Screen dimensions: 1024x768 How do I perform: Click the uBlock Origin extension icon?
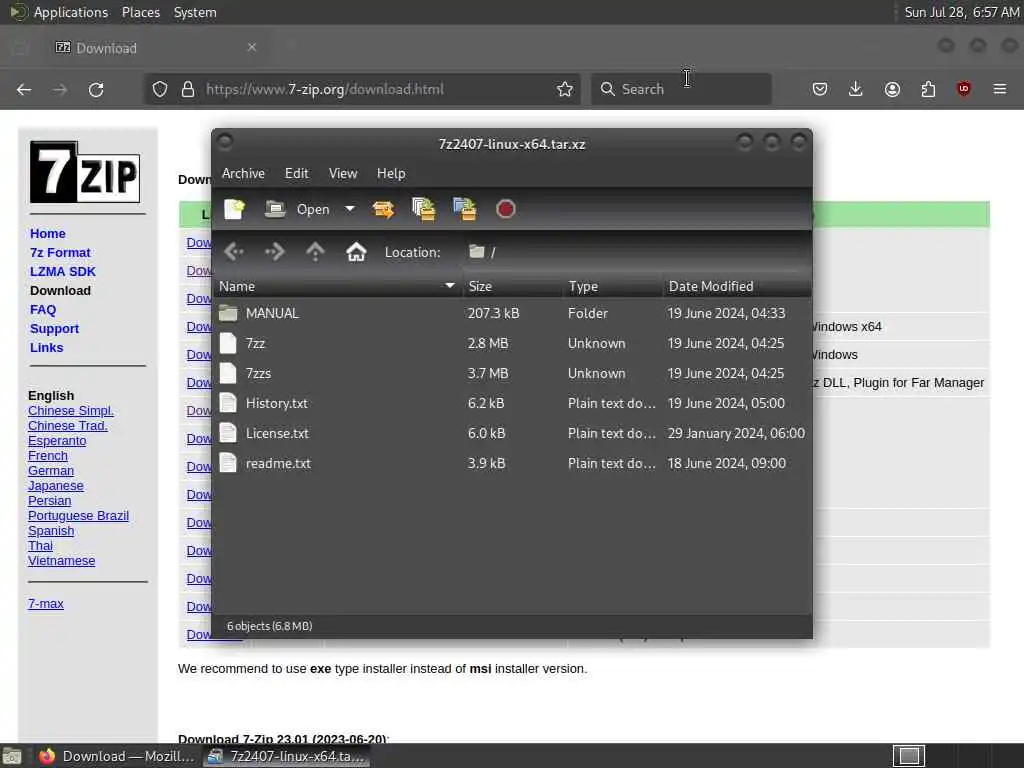(964, 89)
